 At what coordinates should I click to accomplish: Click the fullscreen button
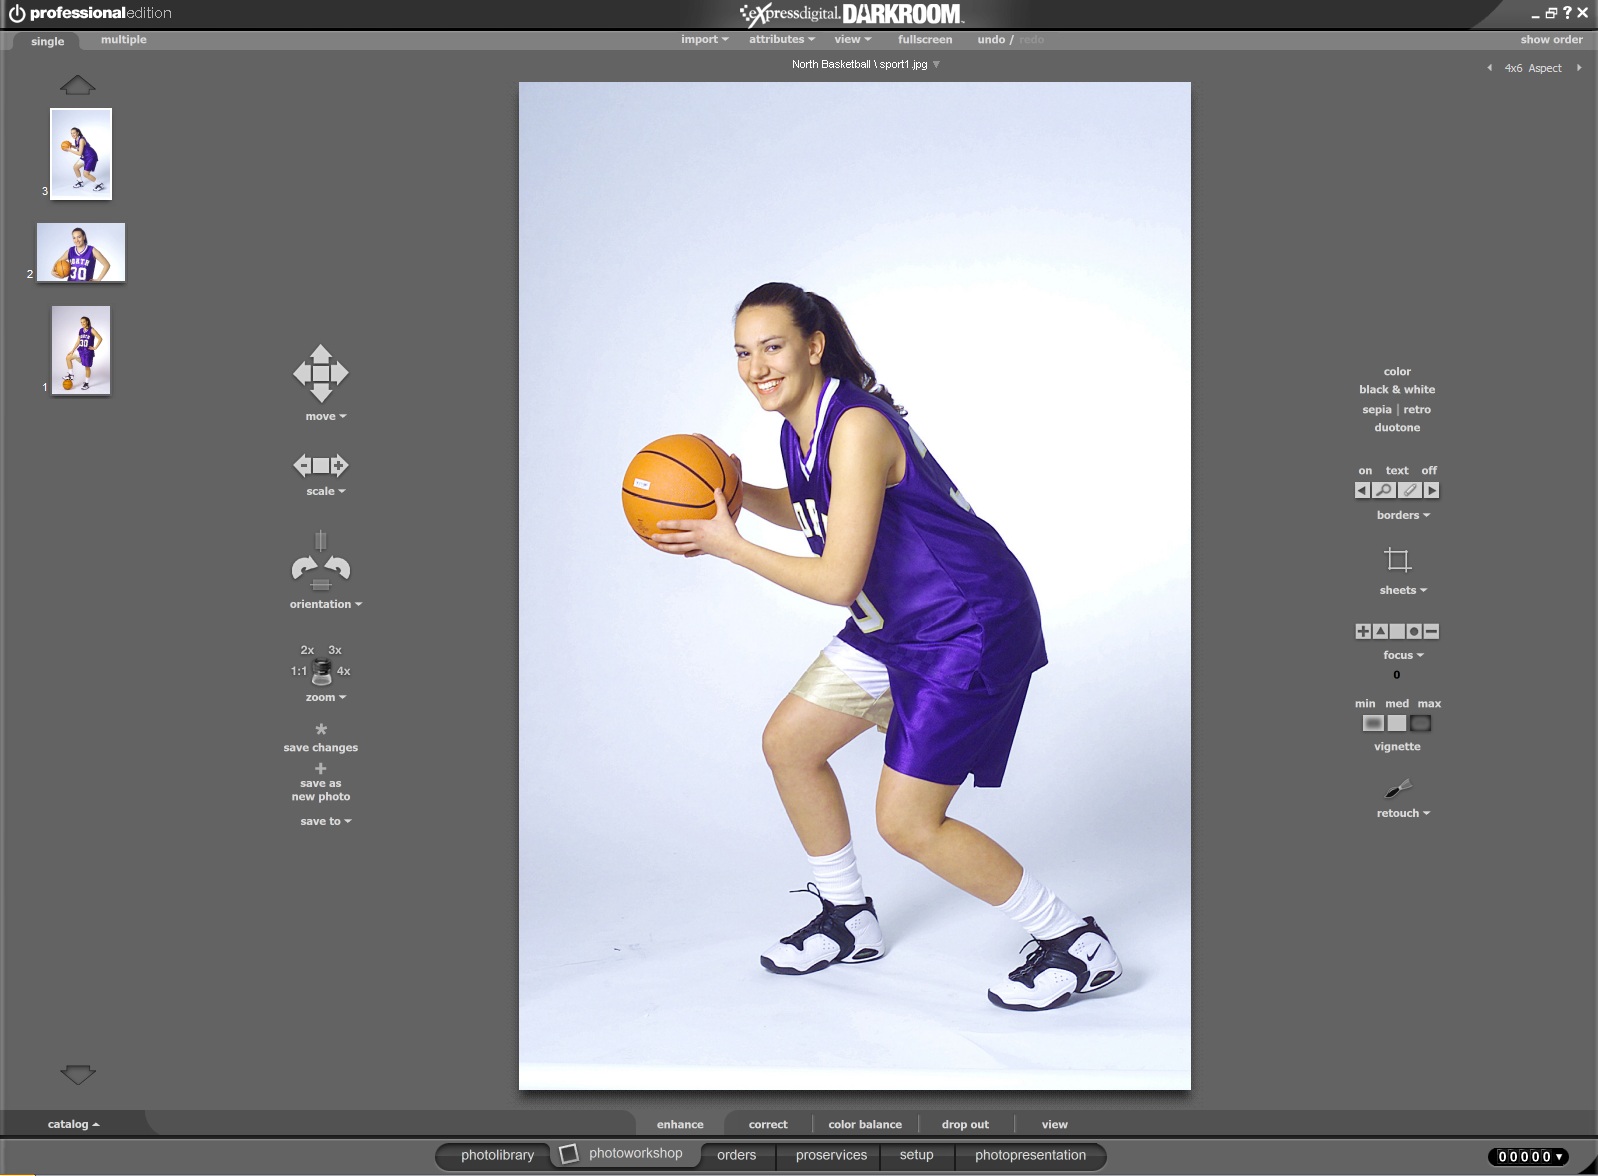tap(925, 40)
